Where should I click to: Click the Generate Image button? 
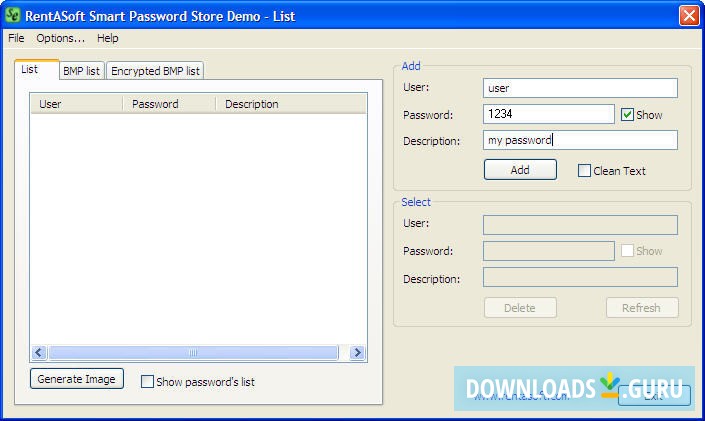(77, 379)
